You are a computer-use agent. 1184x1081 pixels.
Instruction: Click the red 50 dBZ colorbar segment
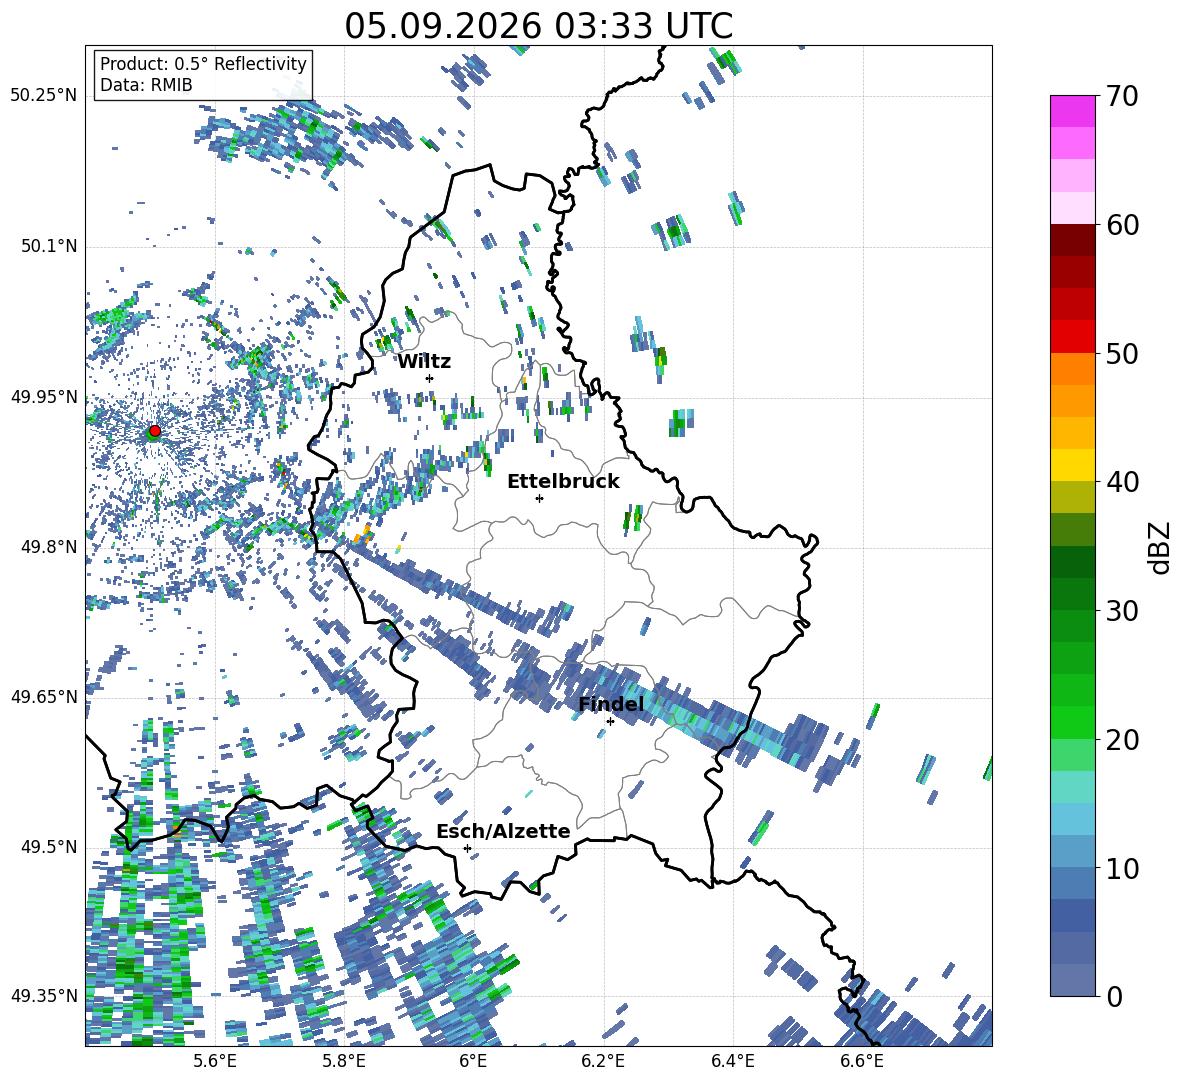(1073, 337)
